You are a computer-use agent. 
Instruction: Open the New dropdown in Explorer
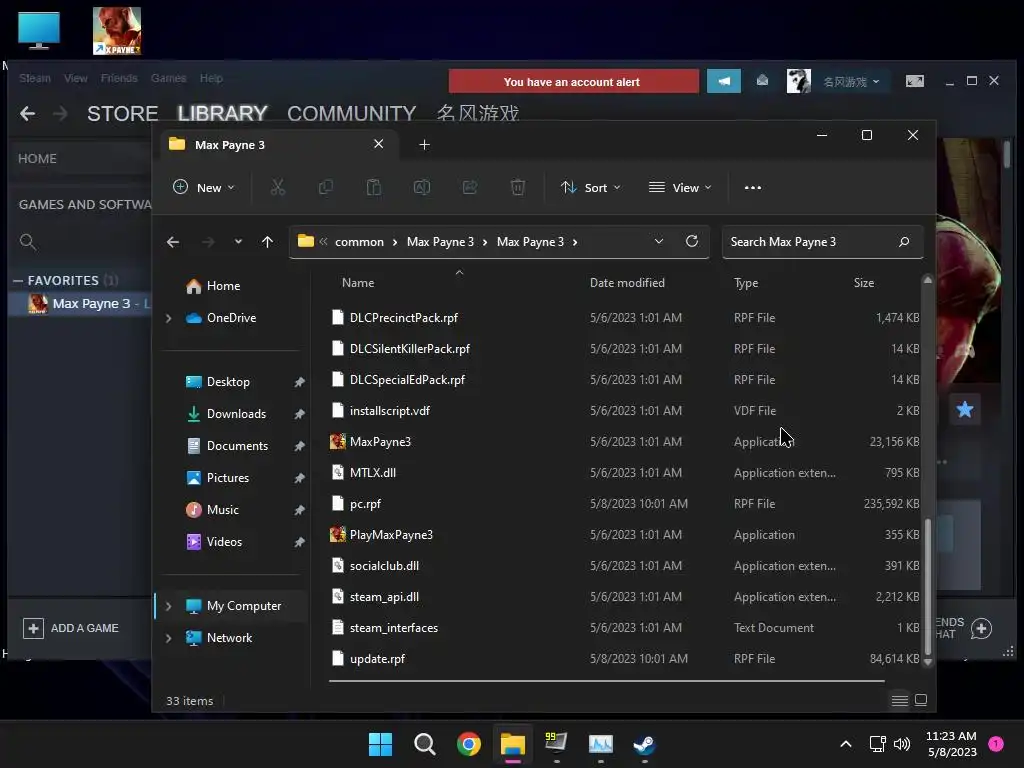point(203,187)
